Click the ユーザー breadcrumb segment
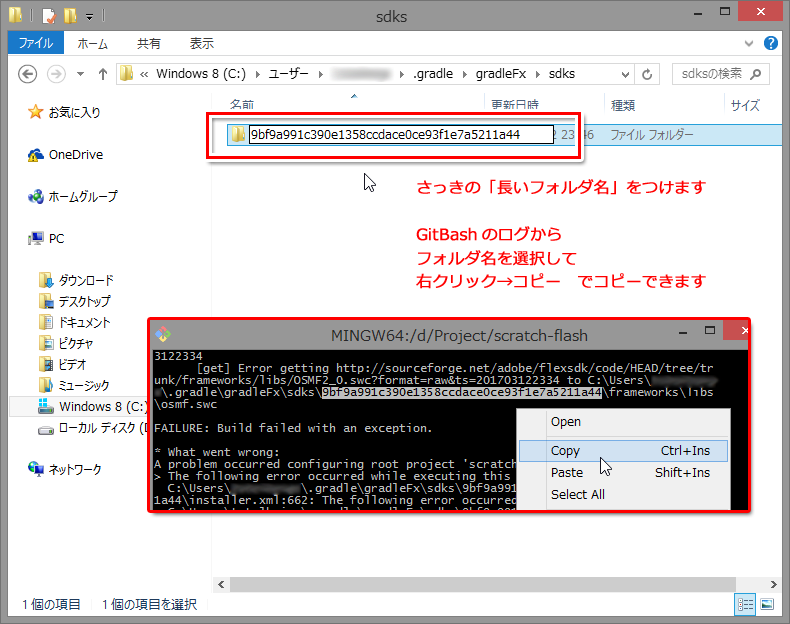Image resolution: width=790 pixels, height=624 pixels. 289,74
